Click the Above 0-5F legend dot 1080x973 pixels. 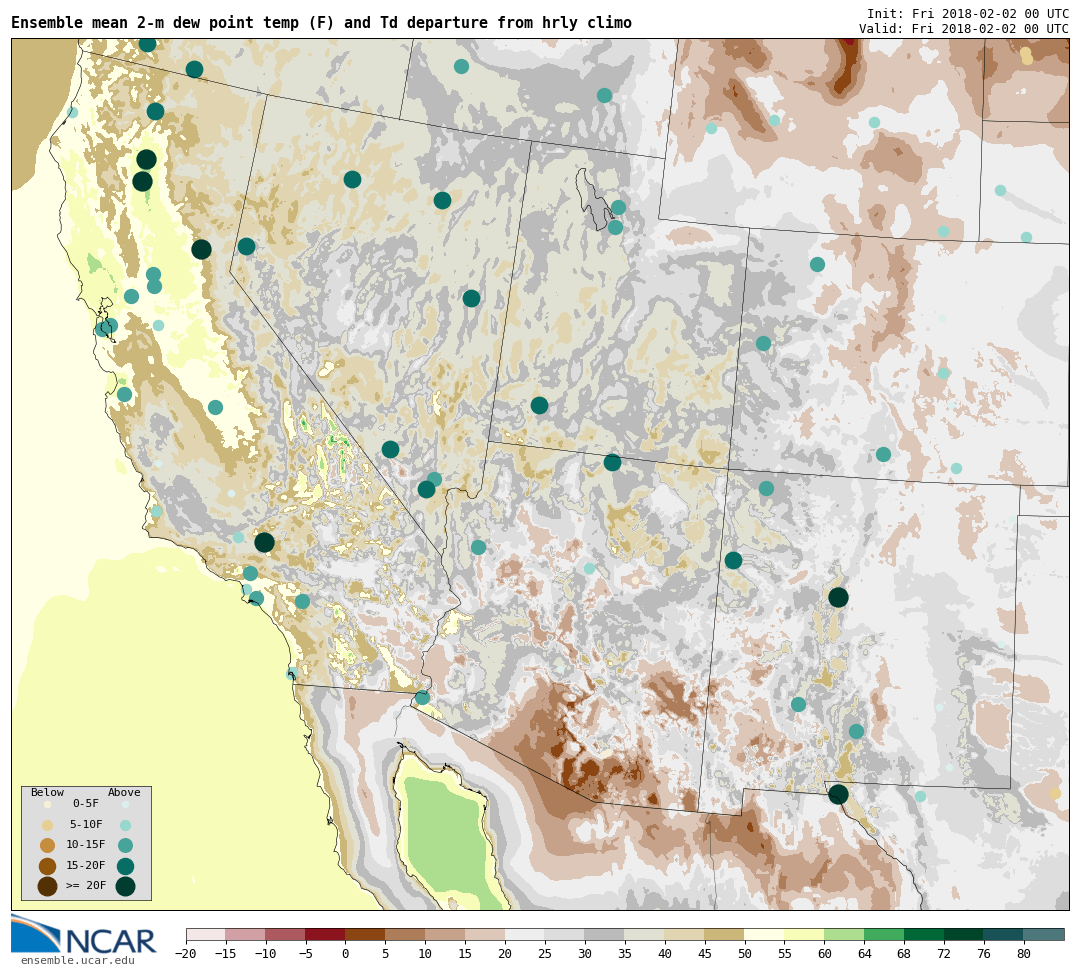pyautogui.click(x=125, y=804)
